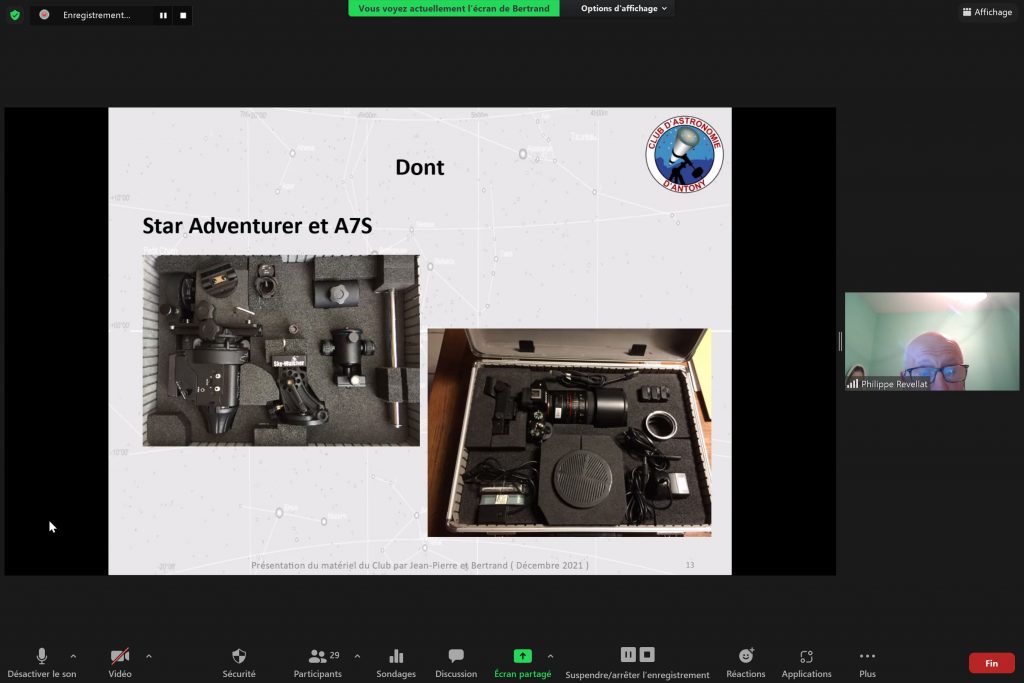
Task: Click the red recording indicator dot
Action: [44, 14]
